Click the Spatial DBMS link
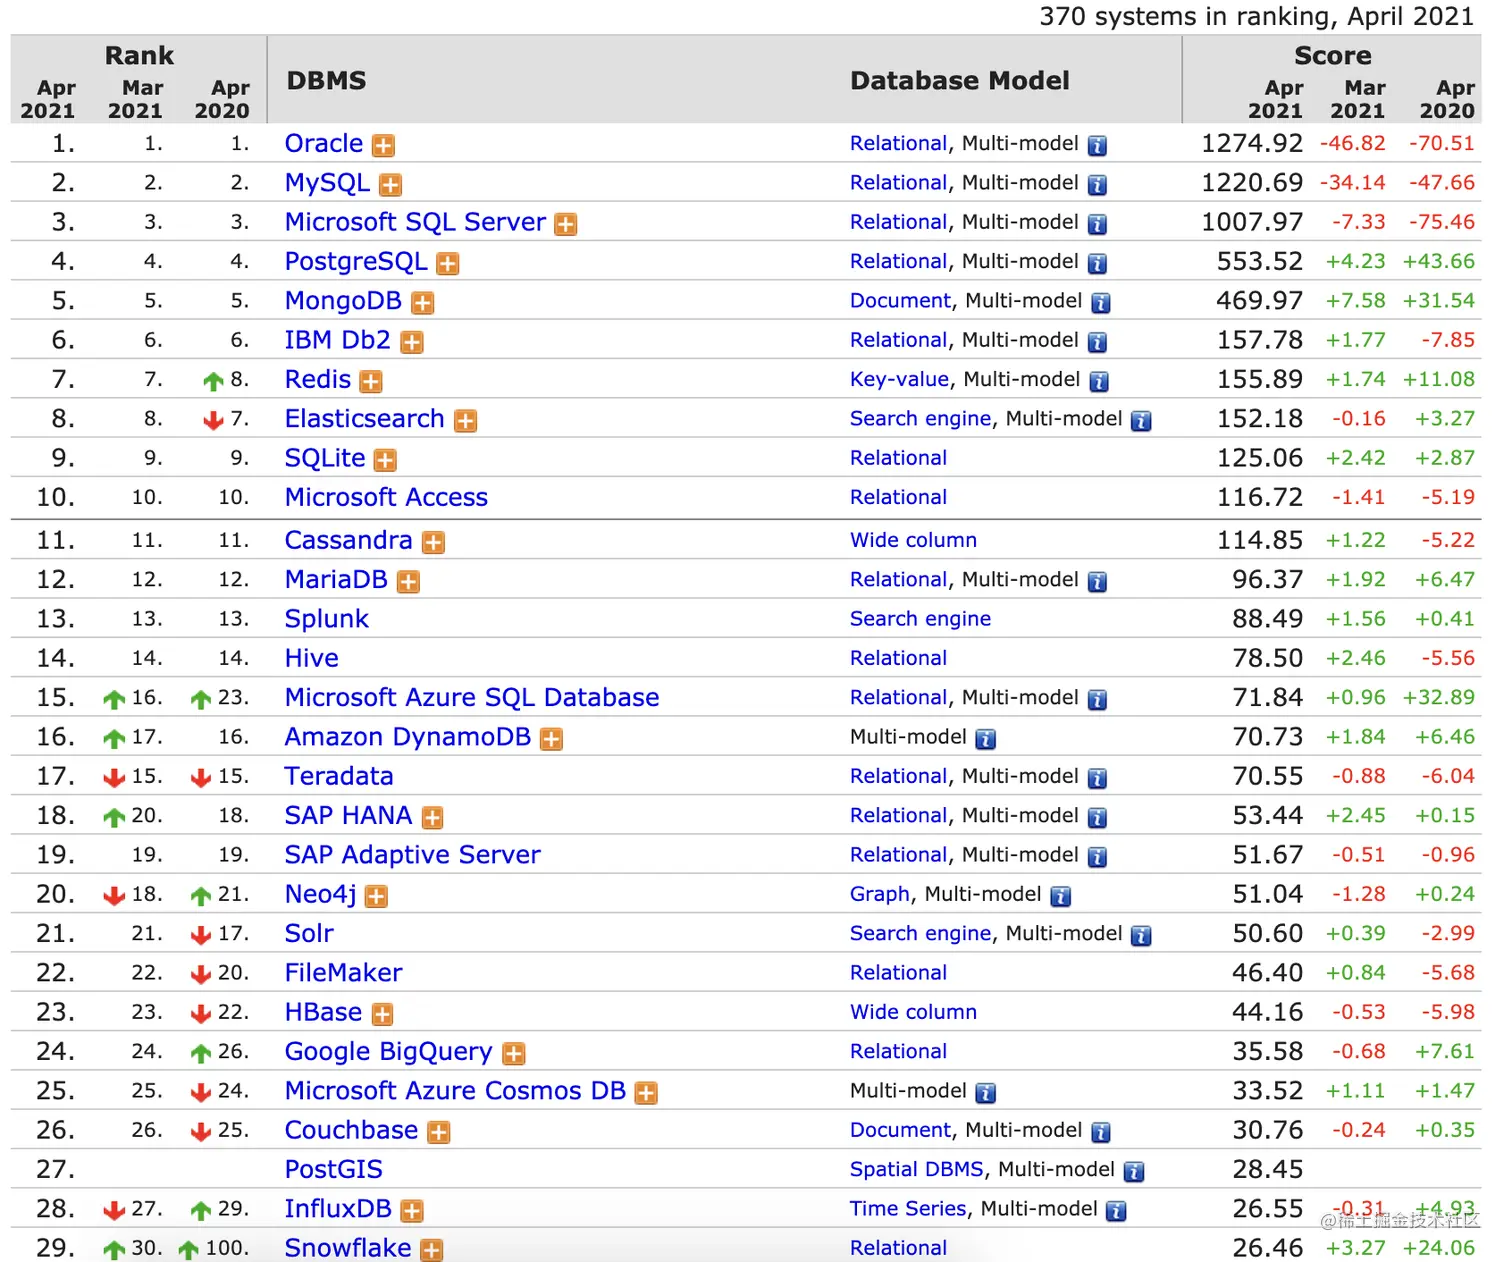 click(x=917, y=1169)
